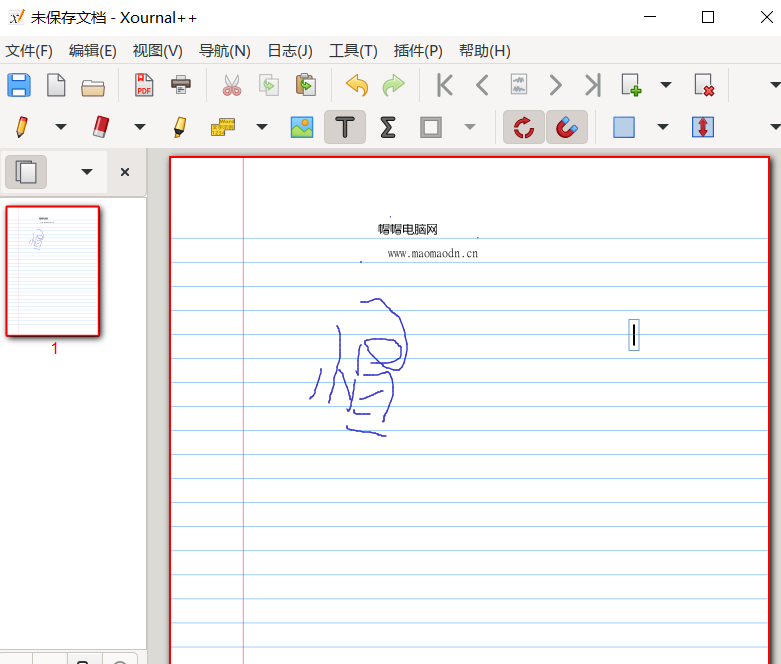Delete the current page
Screen dimensions: 781x664
coord(704,86)
